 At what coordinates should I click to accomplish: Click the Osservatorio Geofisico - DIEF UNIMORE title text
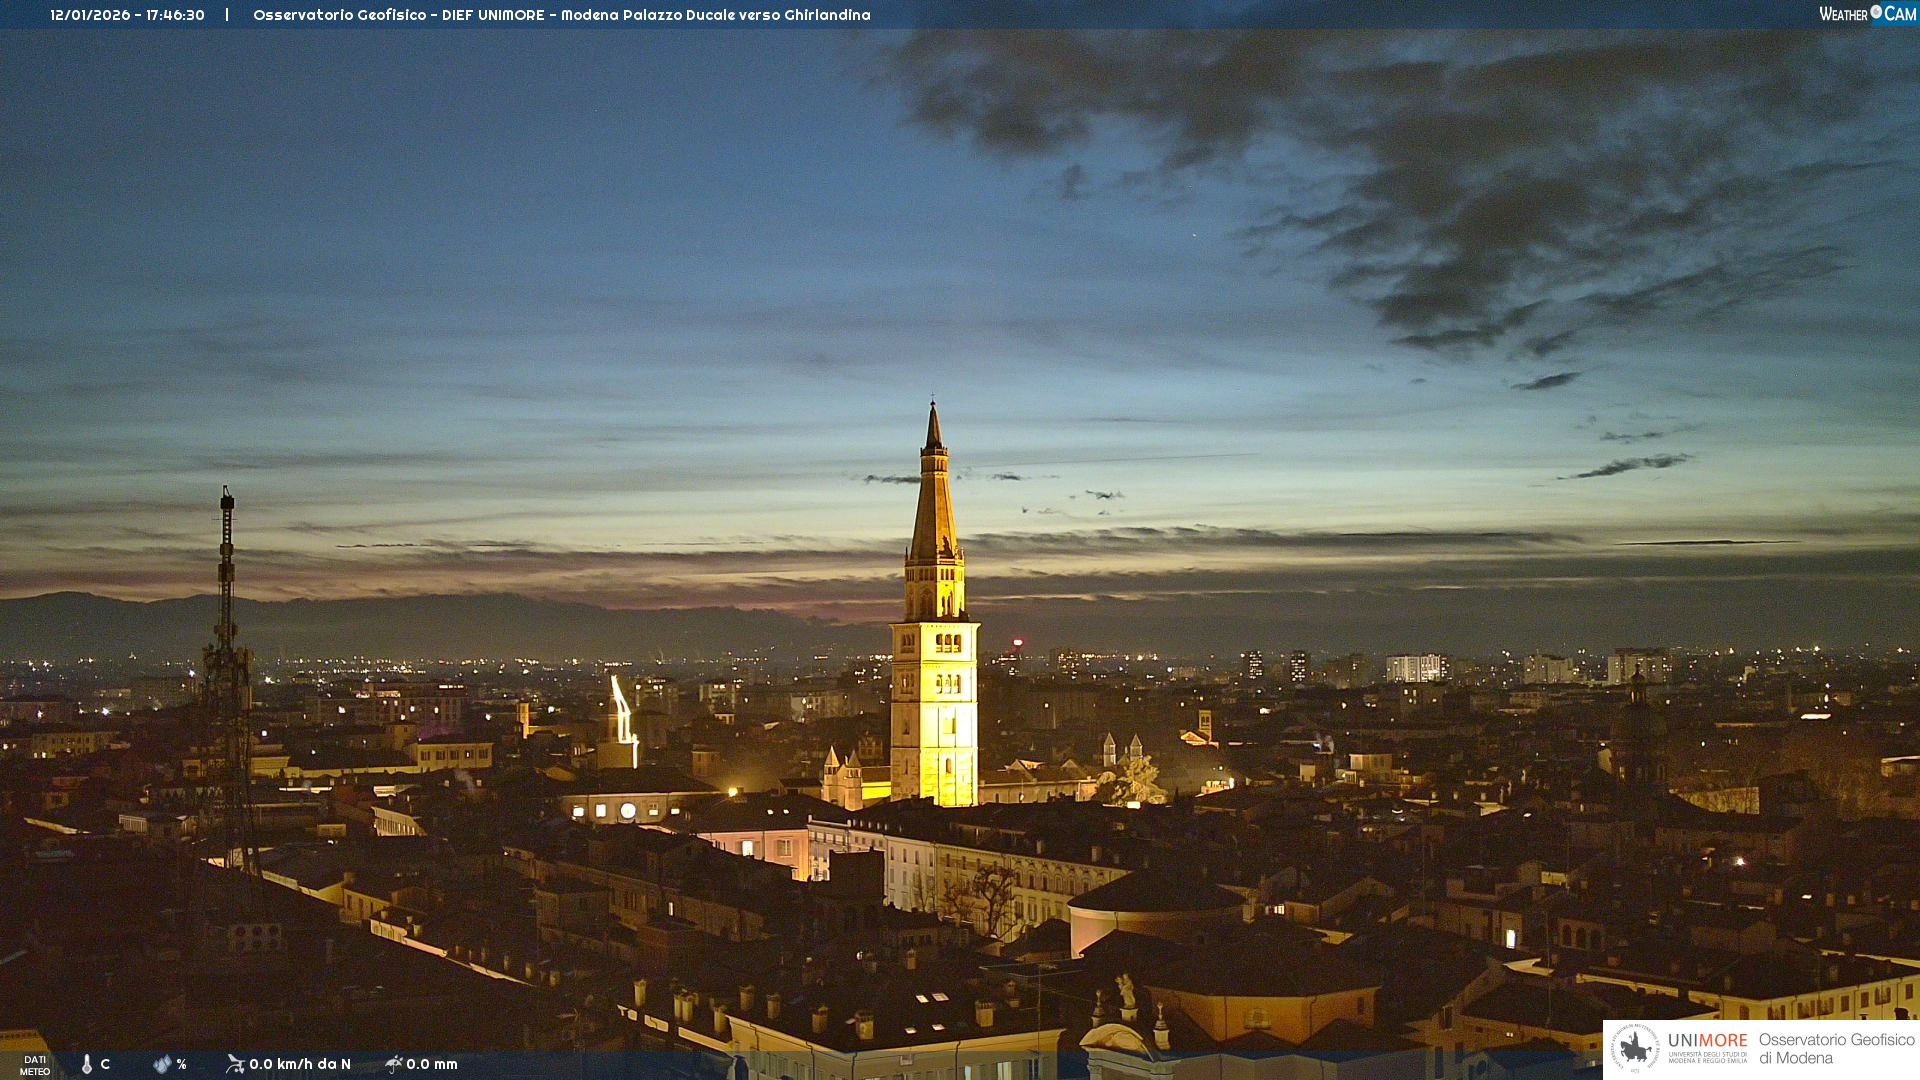[561, 15]
